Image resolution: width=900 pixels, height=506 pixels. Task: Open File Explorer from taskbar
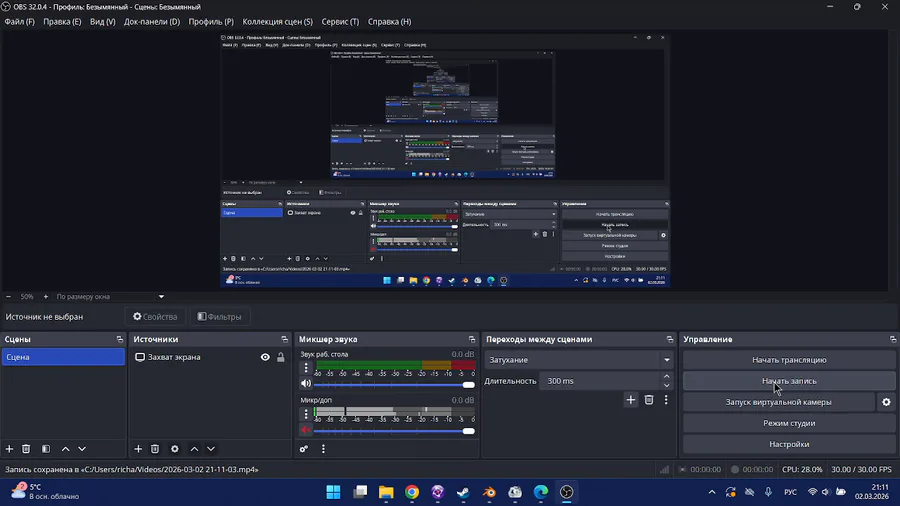point(386,492)
